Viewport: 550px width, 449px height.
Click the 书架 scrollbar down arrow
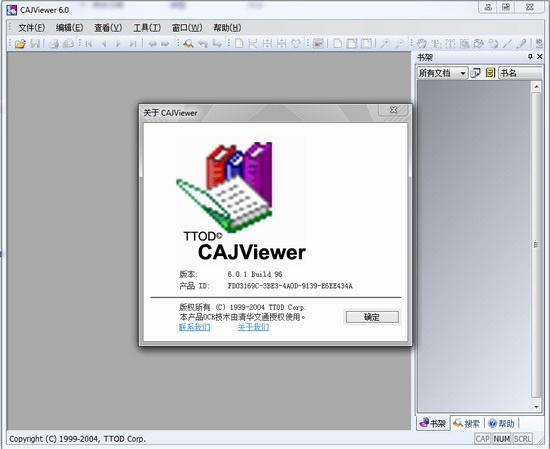536,407
